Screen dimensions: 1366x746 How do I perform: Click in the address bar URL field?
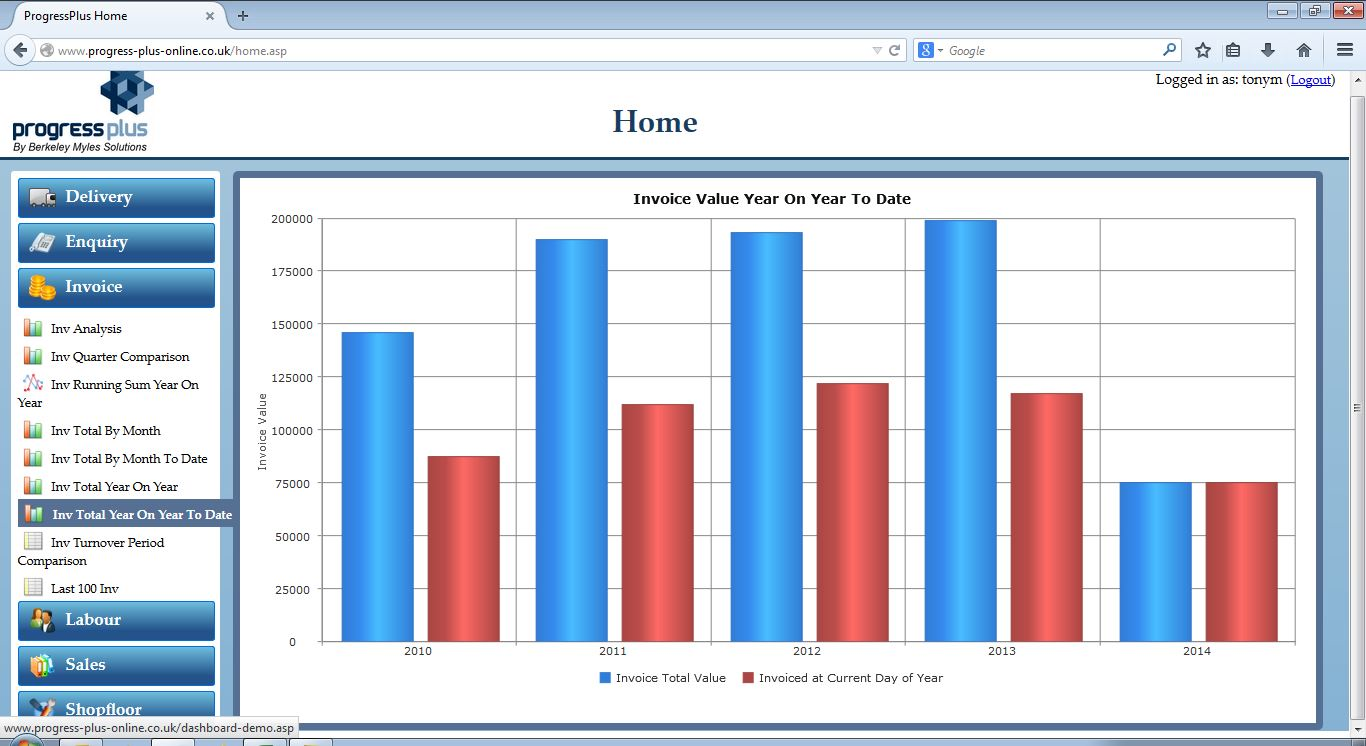click(460, 50)
